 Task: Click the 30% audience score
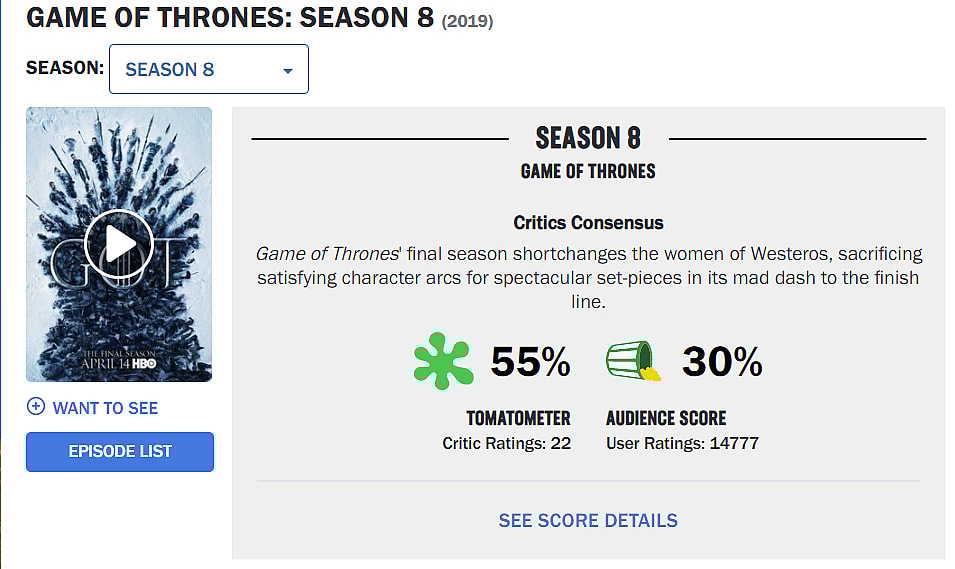722,362
